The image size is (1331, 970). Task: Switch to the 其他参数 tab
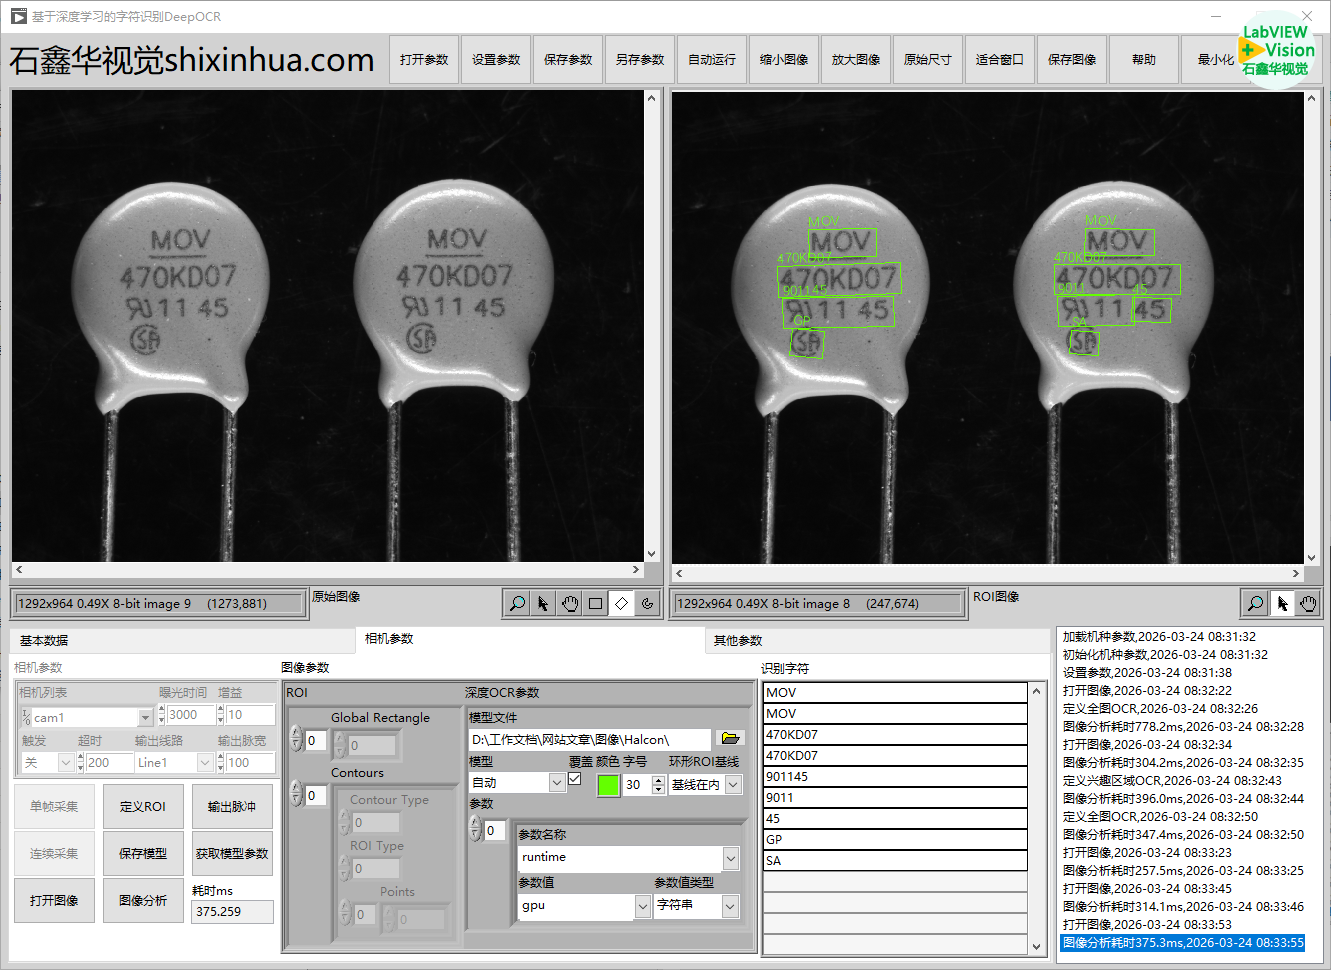(x=737, y=640)
